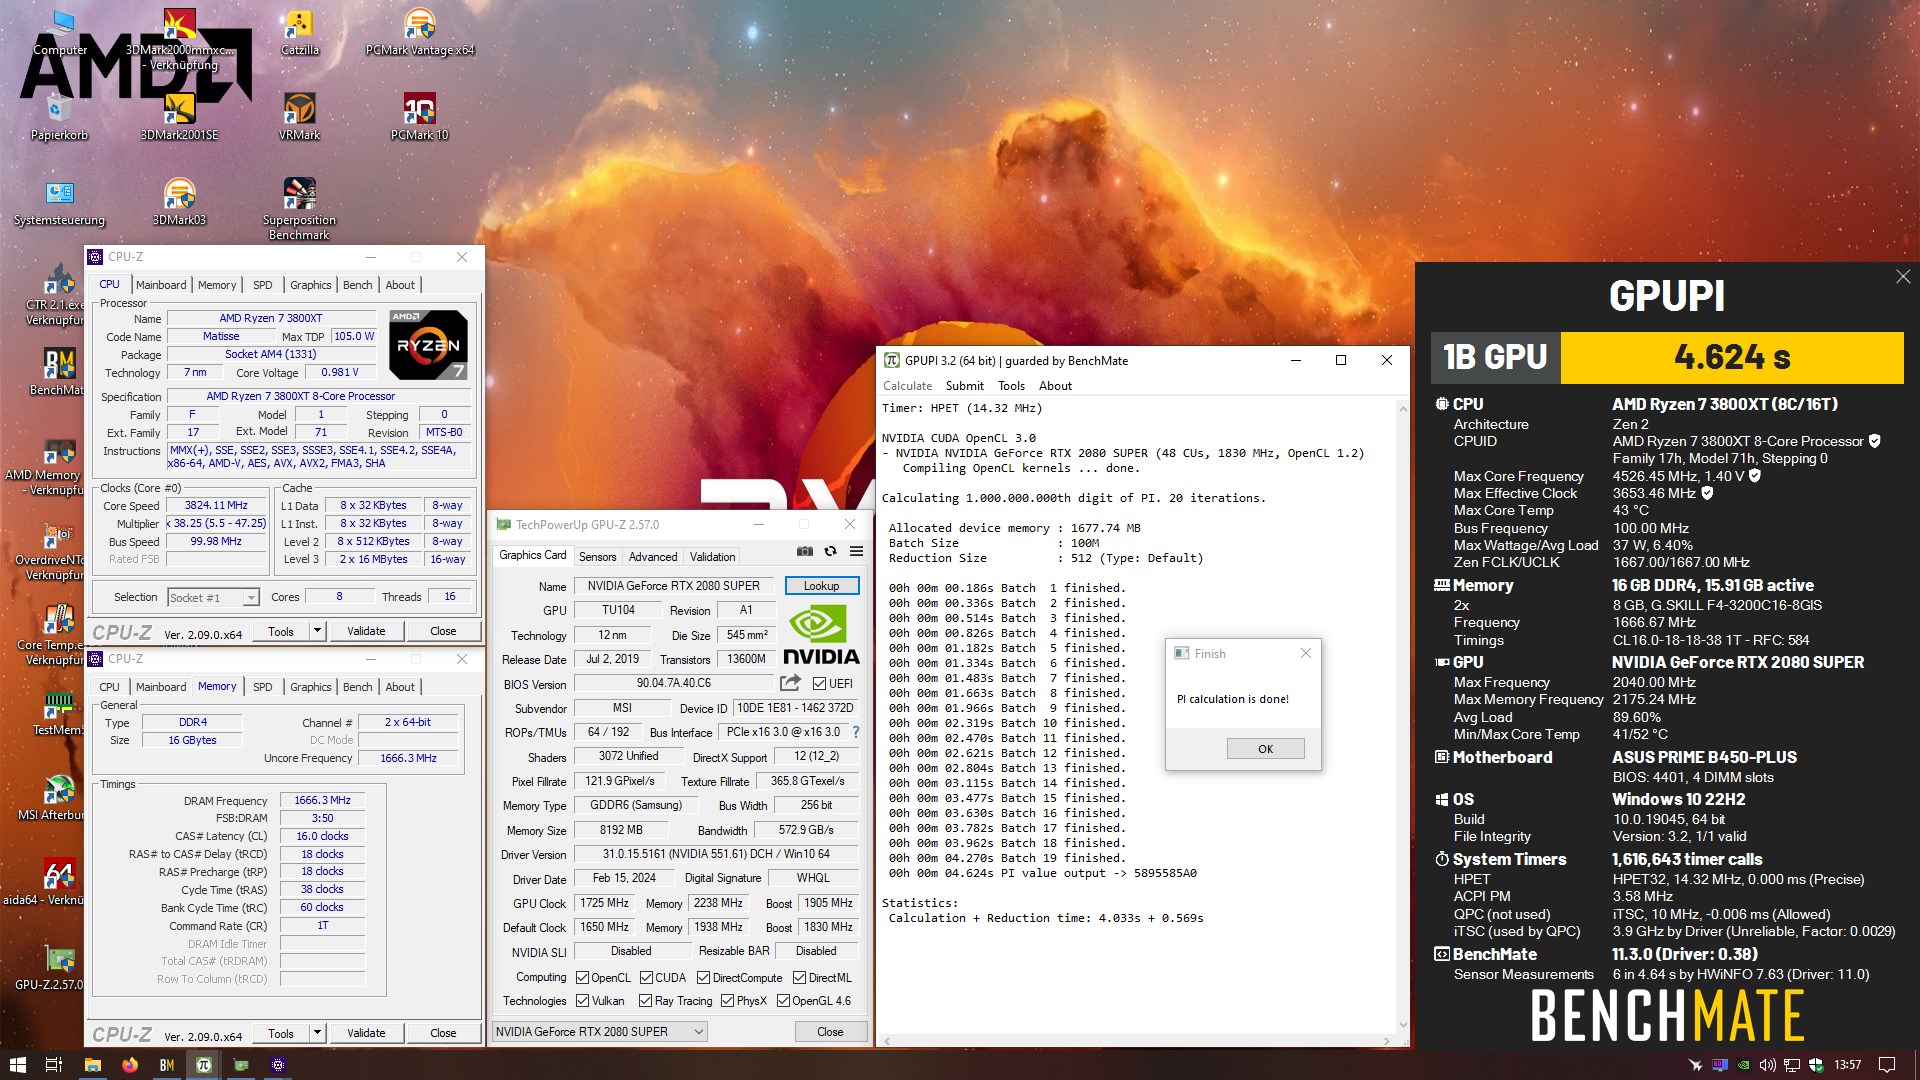The height and width of the screenshot is (1080, 1920).
Task: Open the Tools dropdown arrow in lower CPU-Z
Action: coord(317,1033)
